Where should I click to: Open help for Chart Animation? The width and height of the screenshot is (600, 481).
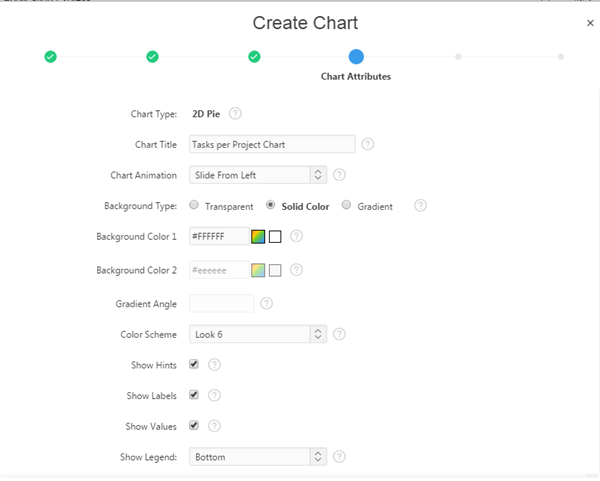[339, 175]
